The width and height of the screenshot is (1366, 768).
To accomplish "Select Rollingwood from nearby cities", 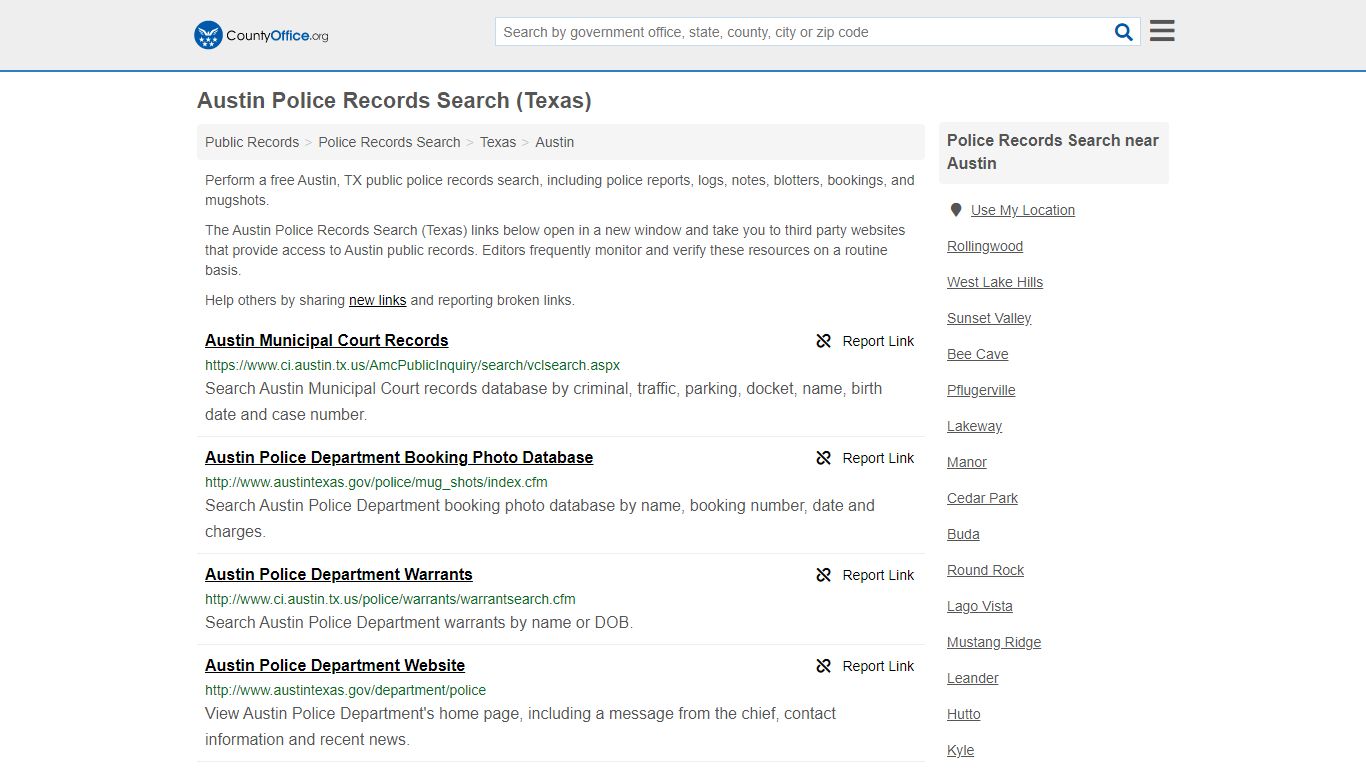I will pos(985,246).
